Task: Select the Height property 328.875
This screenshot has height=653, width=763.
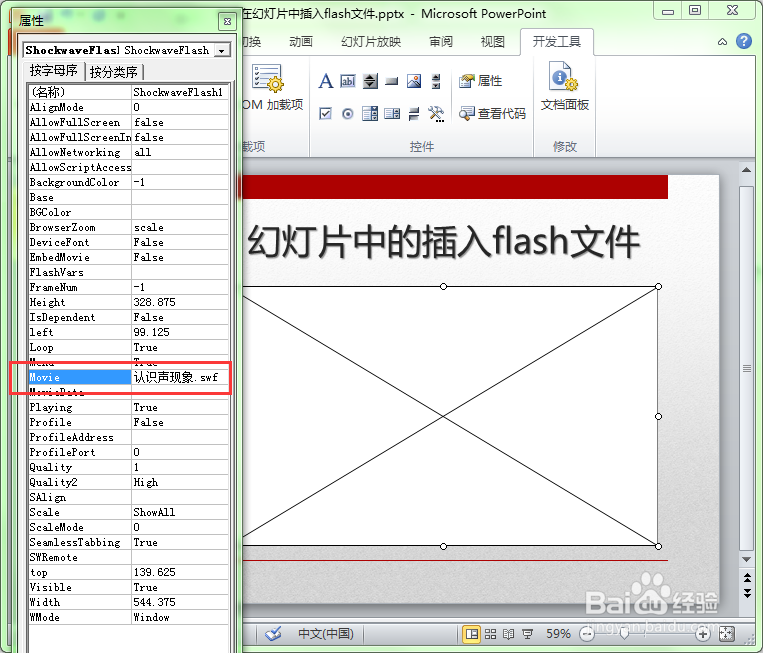Action: click(128, 302)
